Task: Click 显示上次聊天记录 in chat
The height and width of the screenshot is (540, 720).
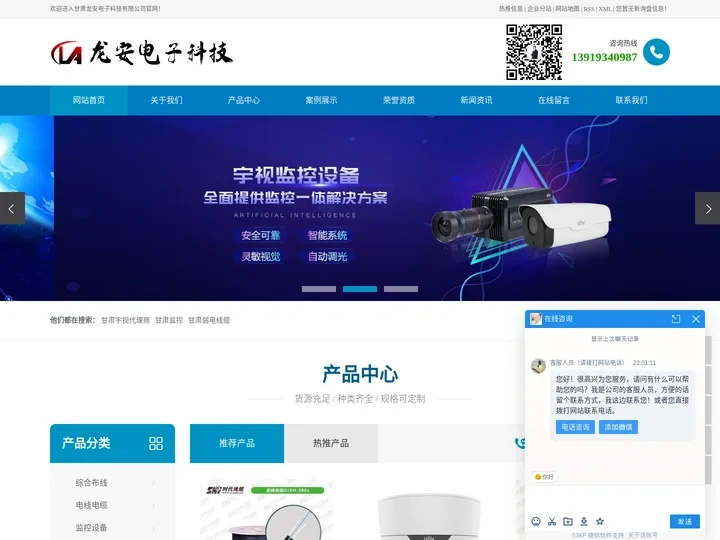Action: point(615,339)
